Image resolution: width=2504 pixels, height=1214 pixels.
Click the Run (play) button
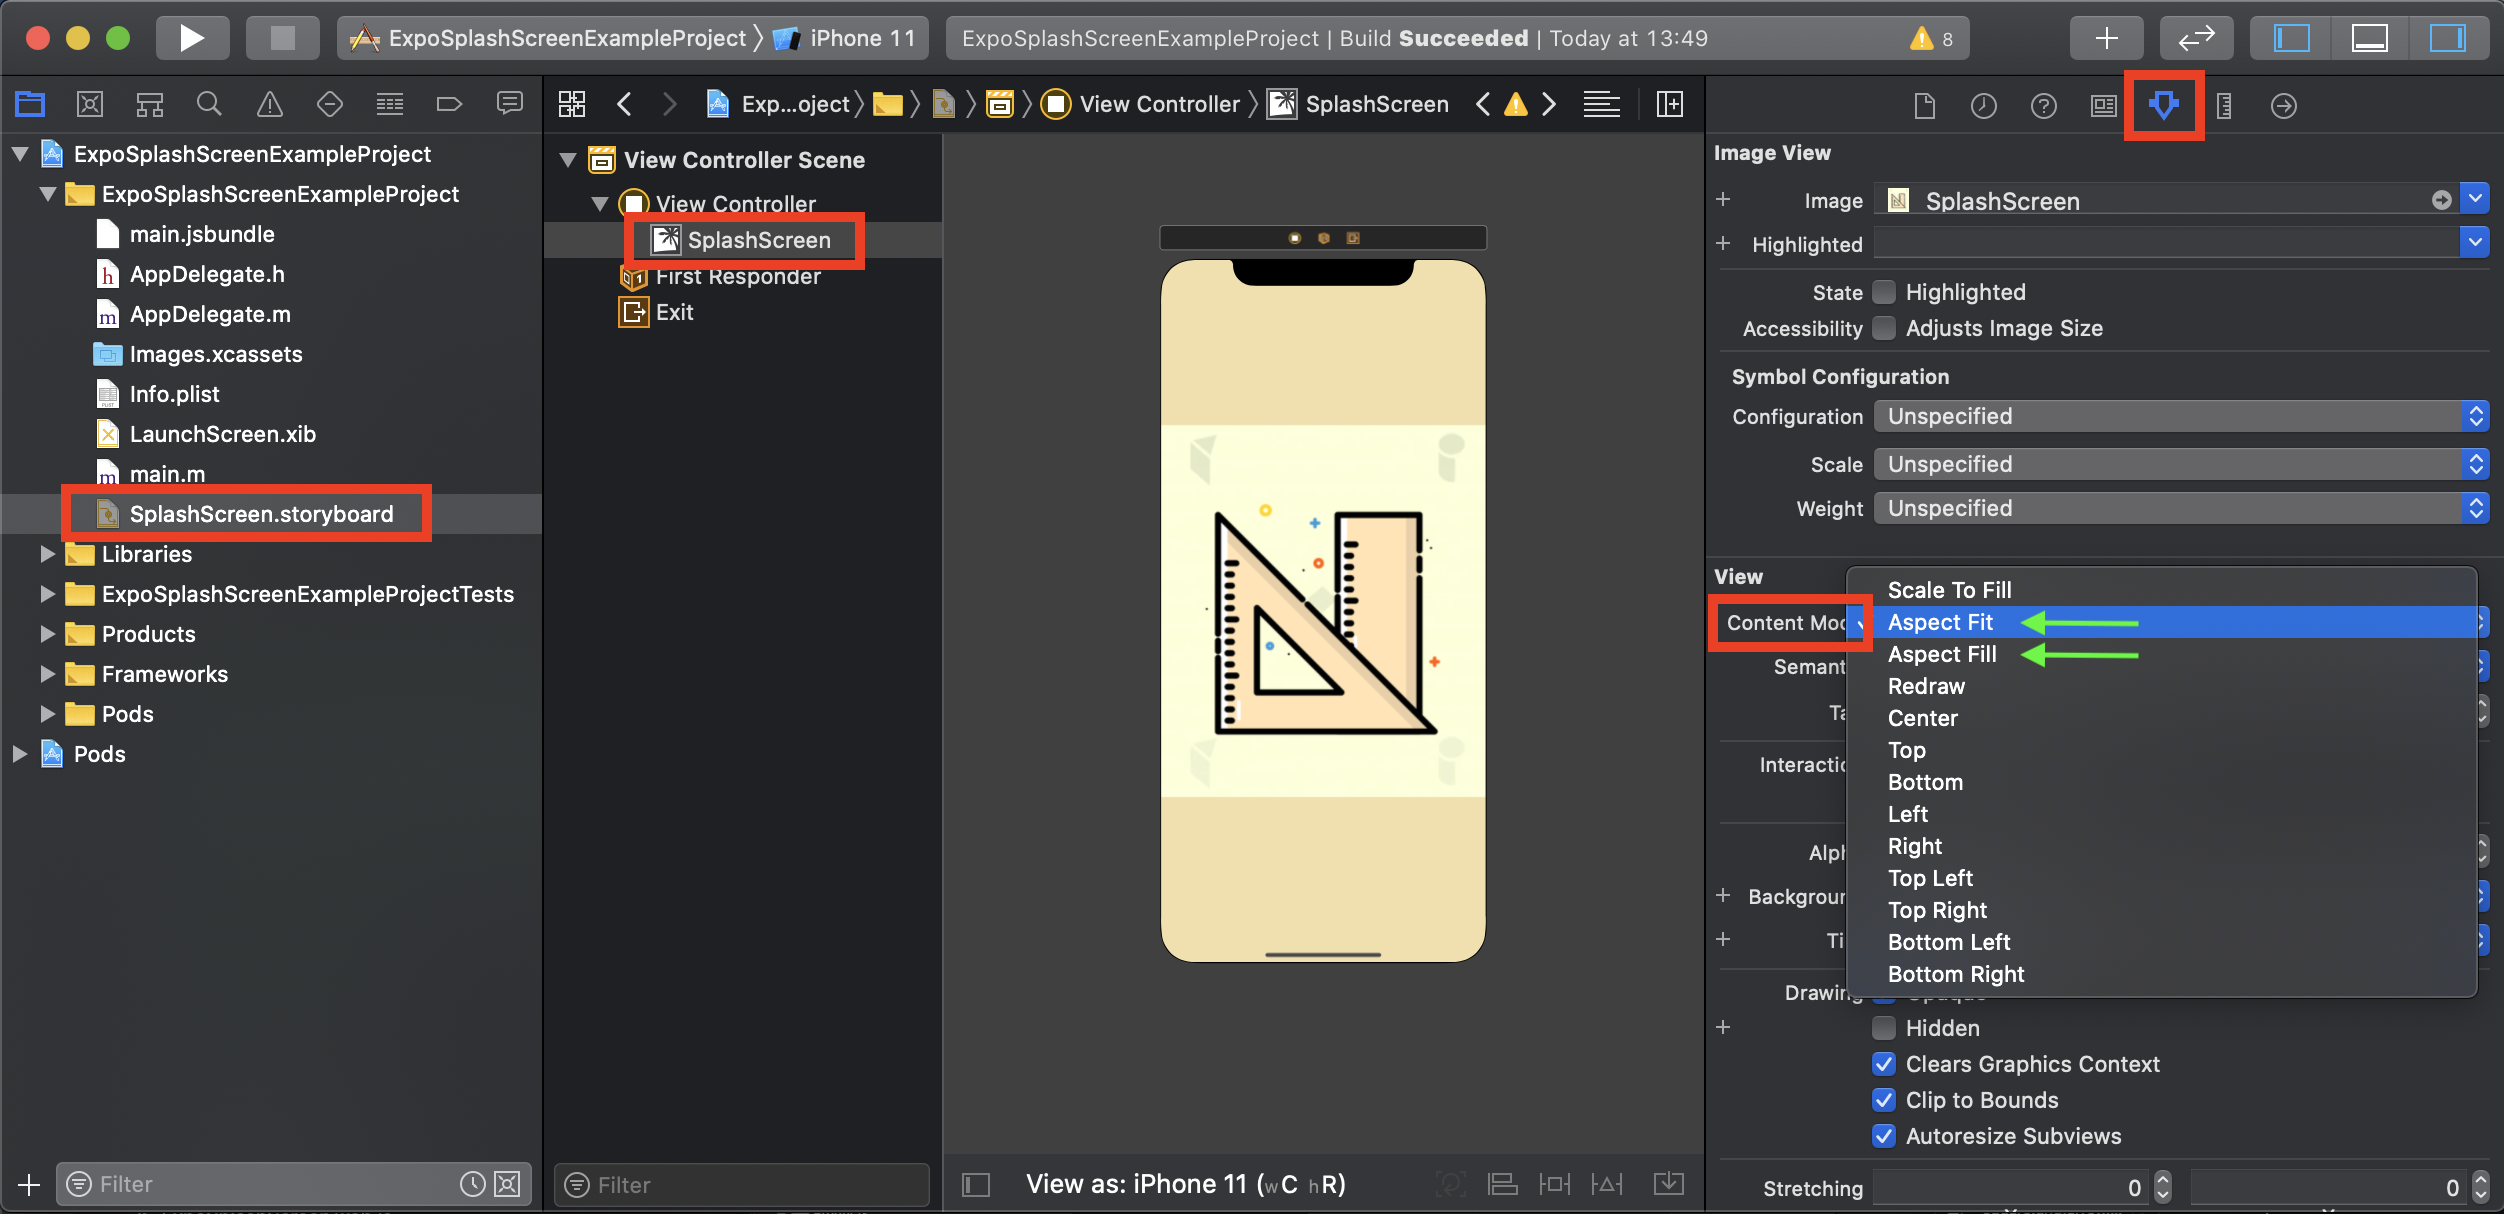(x=192, y=38)
